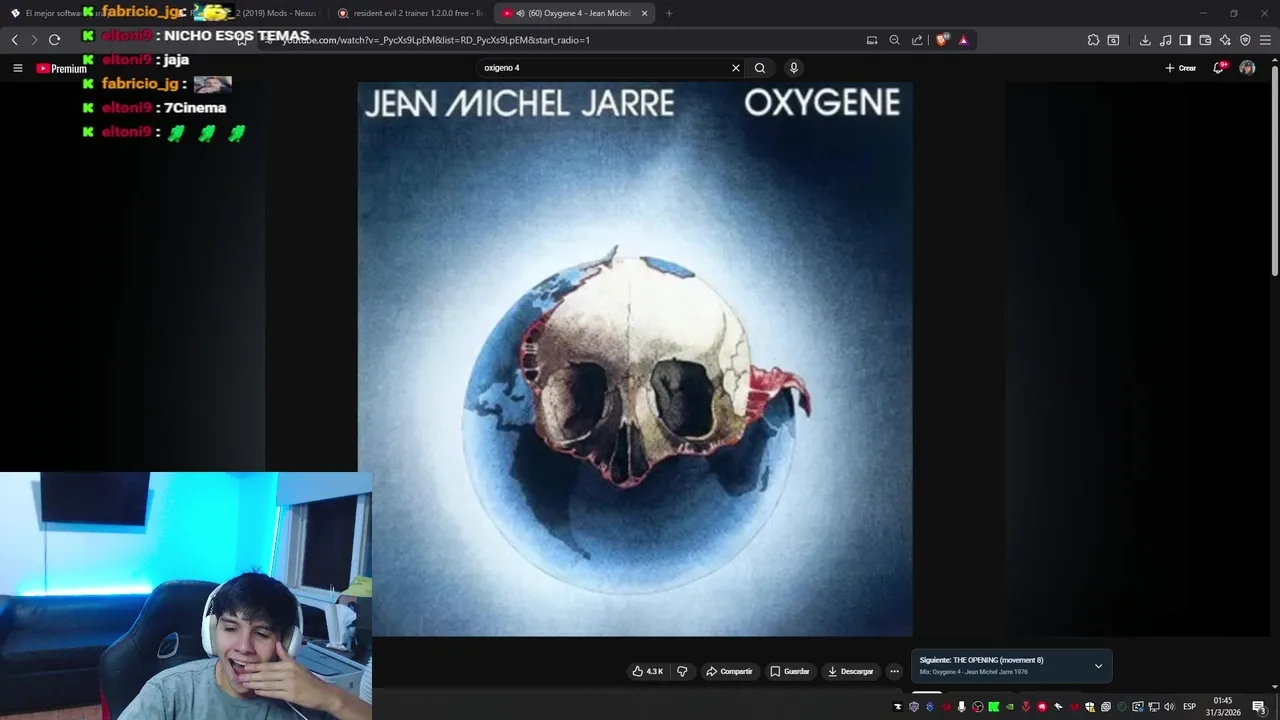Screen dimensions: 1280x720
Task: Click the green Kick tray icon
Action: coord(993,707)
